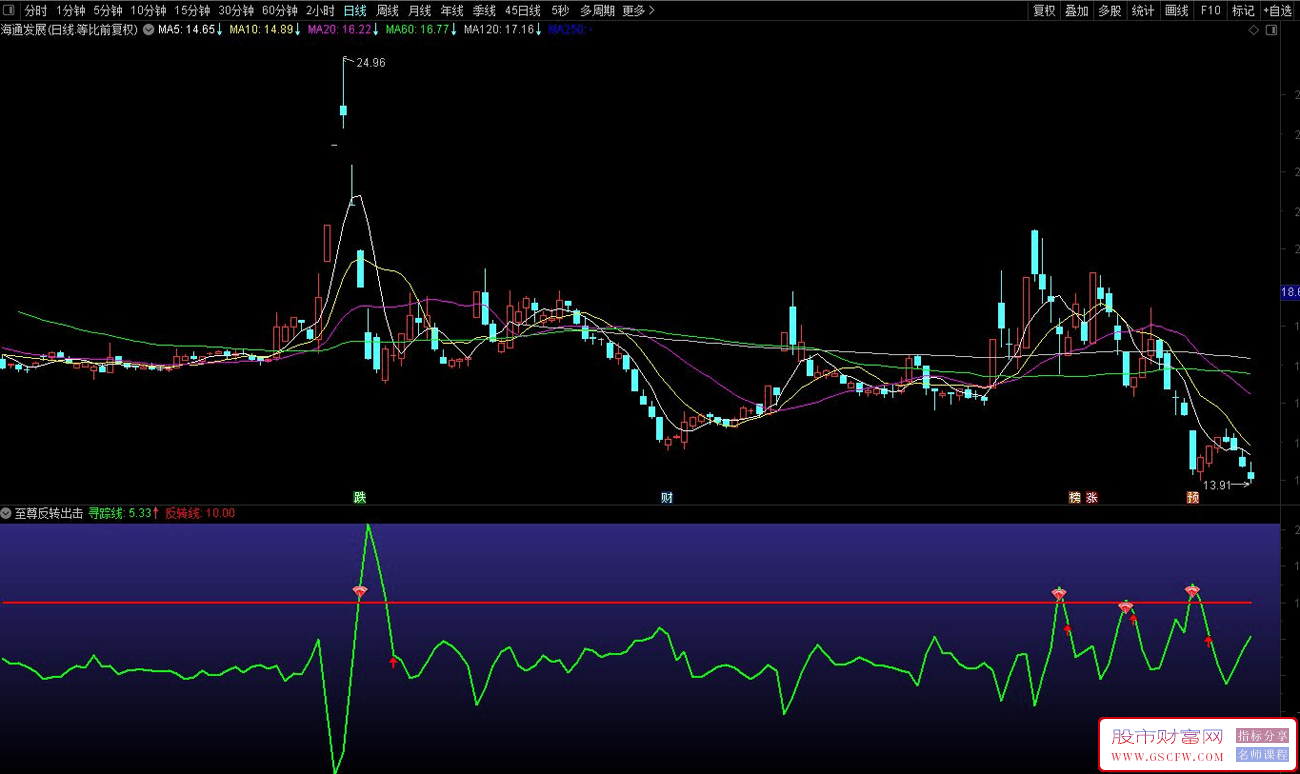Expand the 更多 periods menu
The height and width of the screenshot is (774, 1300).
(x=638, y=10)
